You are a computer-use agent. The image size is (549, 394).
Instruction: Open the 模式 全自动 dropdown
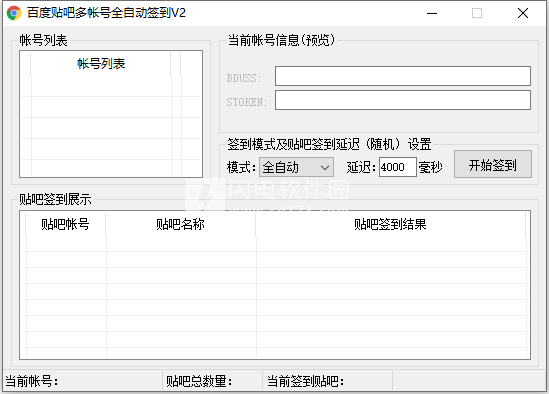tap(296, 167)
